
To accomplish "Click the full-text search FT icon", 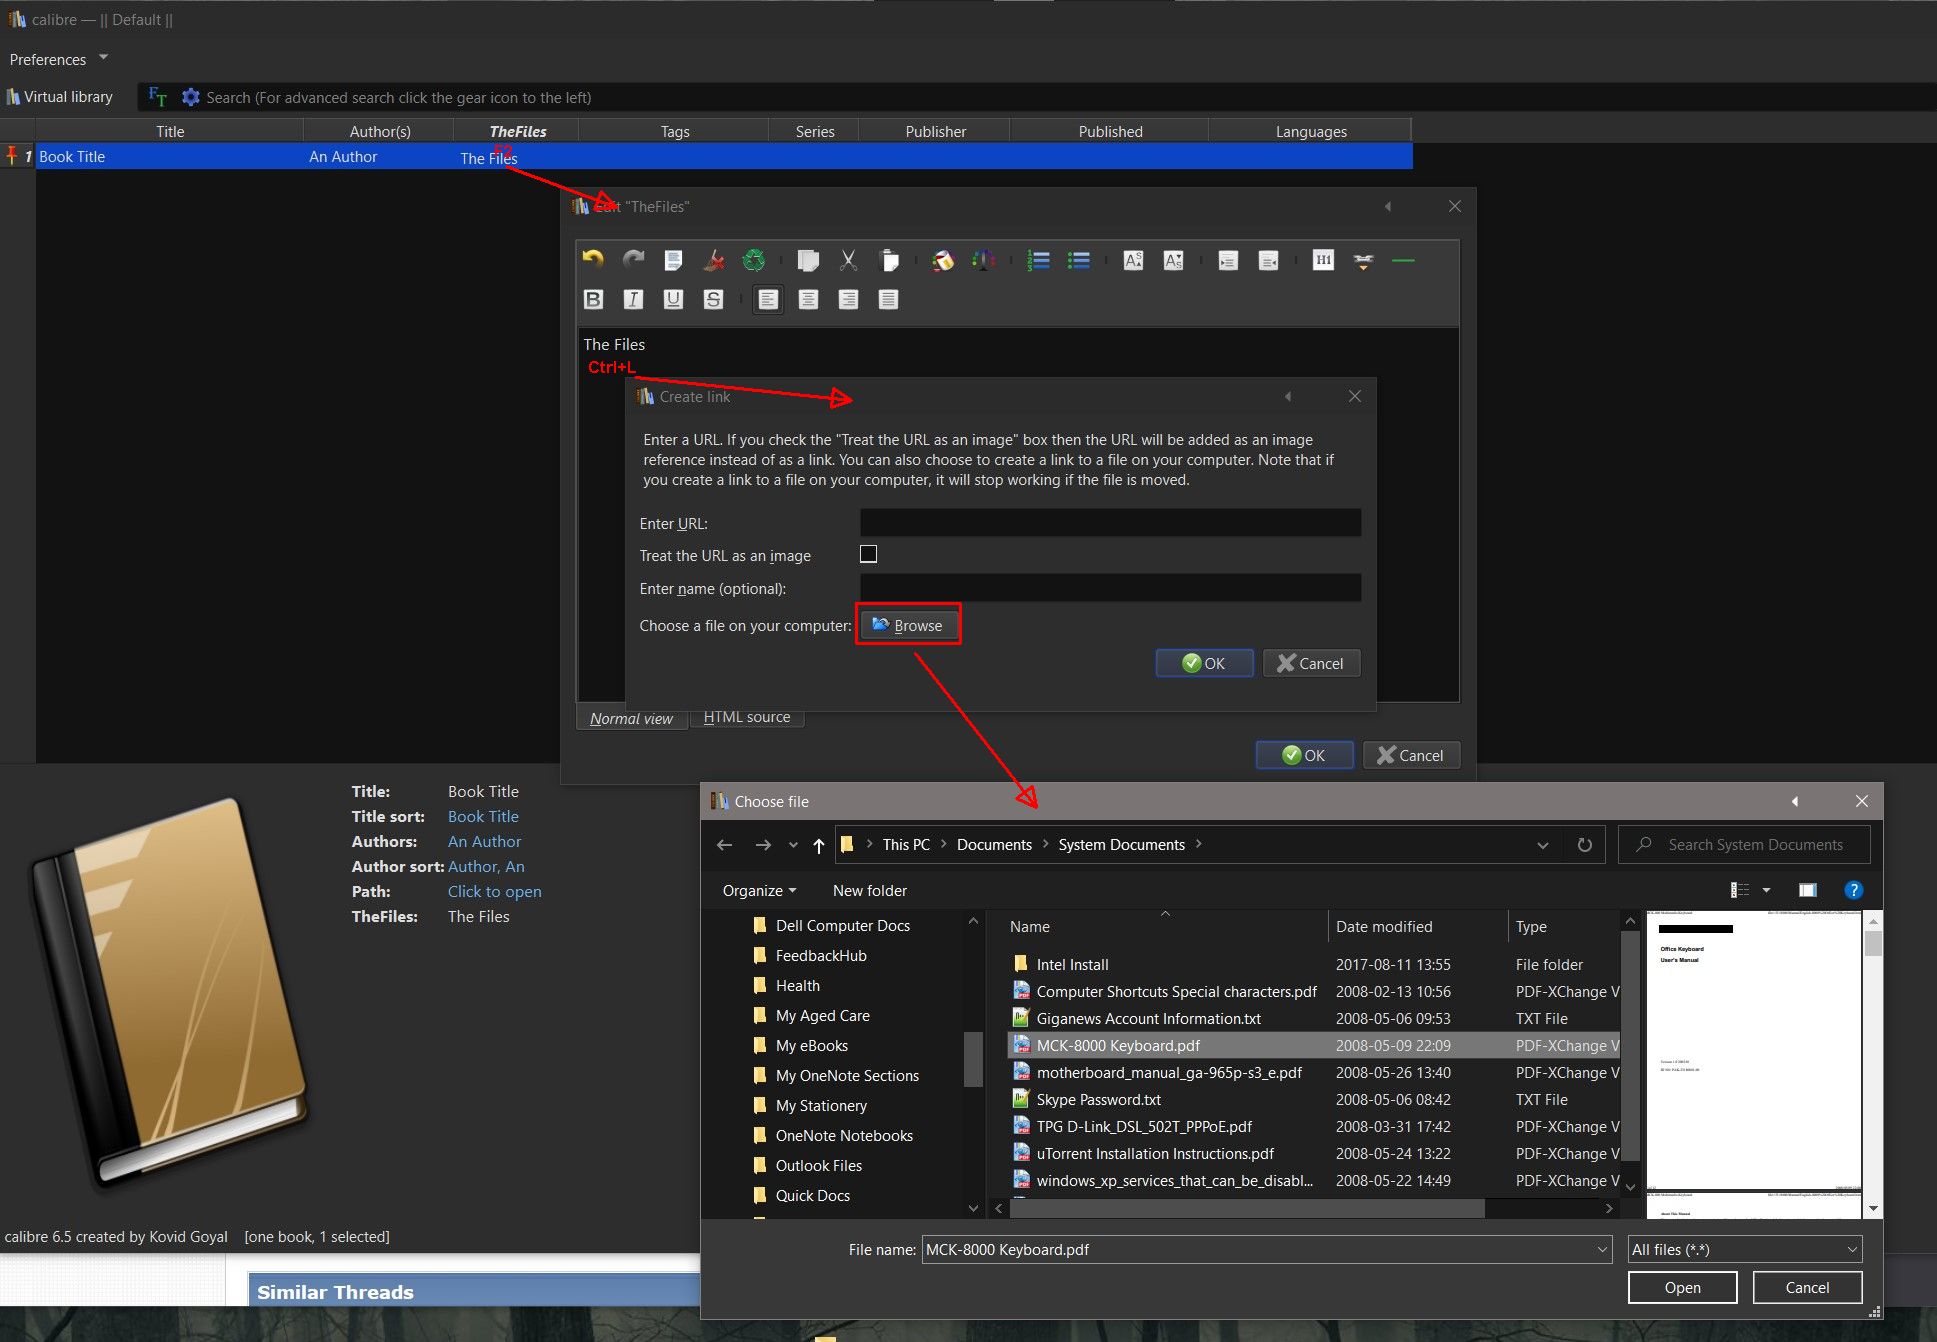I will tap(157, 97).
